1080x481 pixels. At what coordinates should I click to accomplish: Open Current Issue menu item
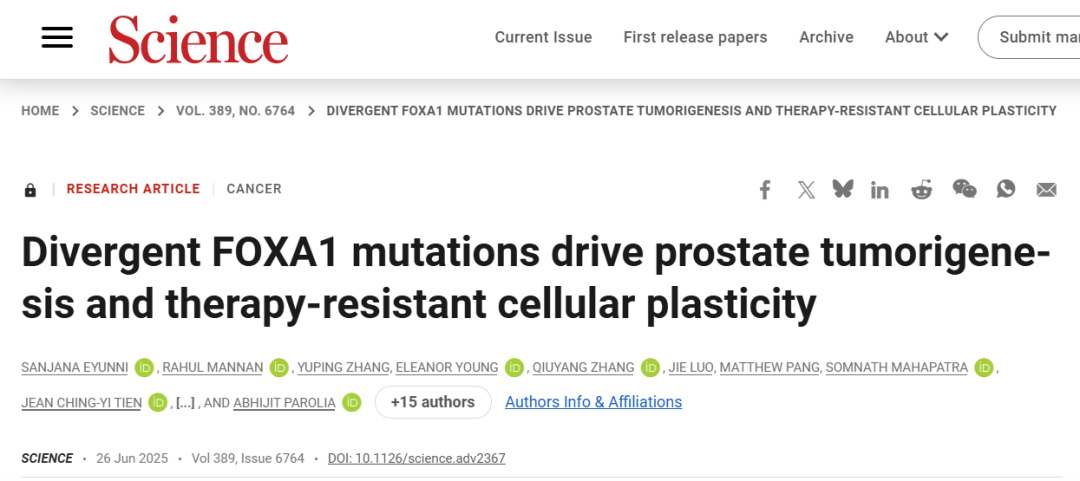click(543, 37)
